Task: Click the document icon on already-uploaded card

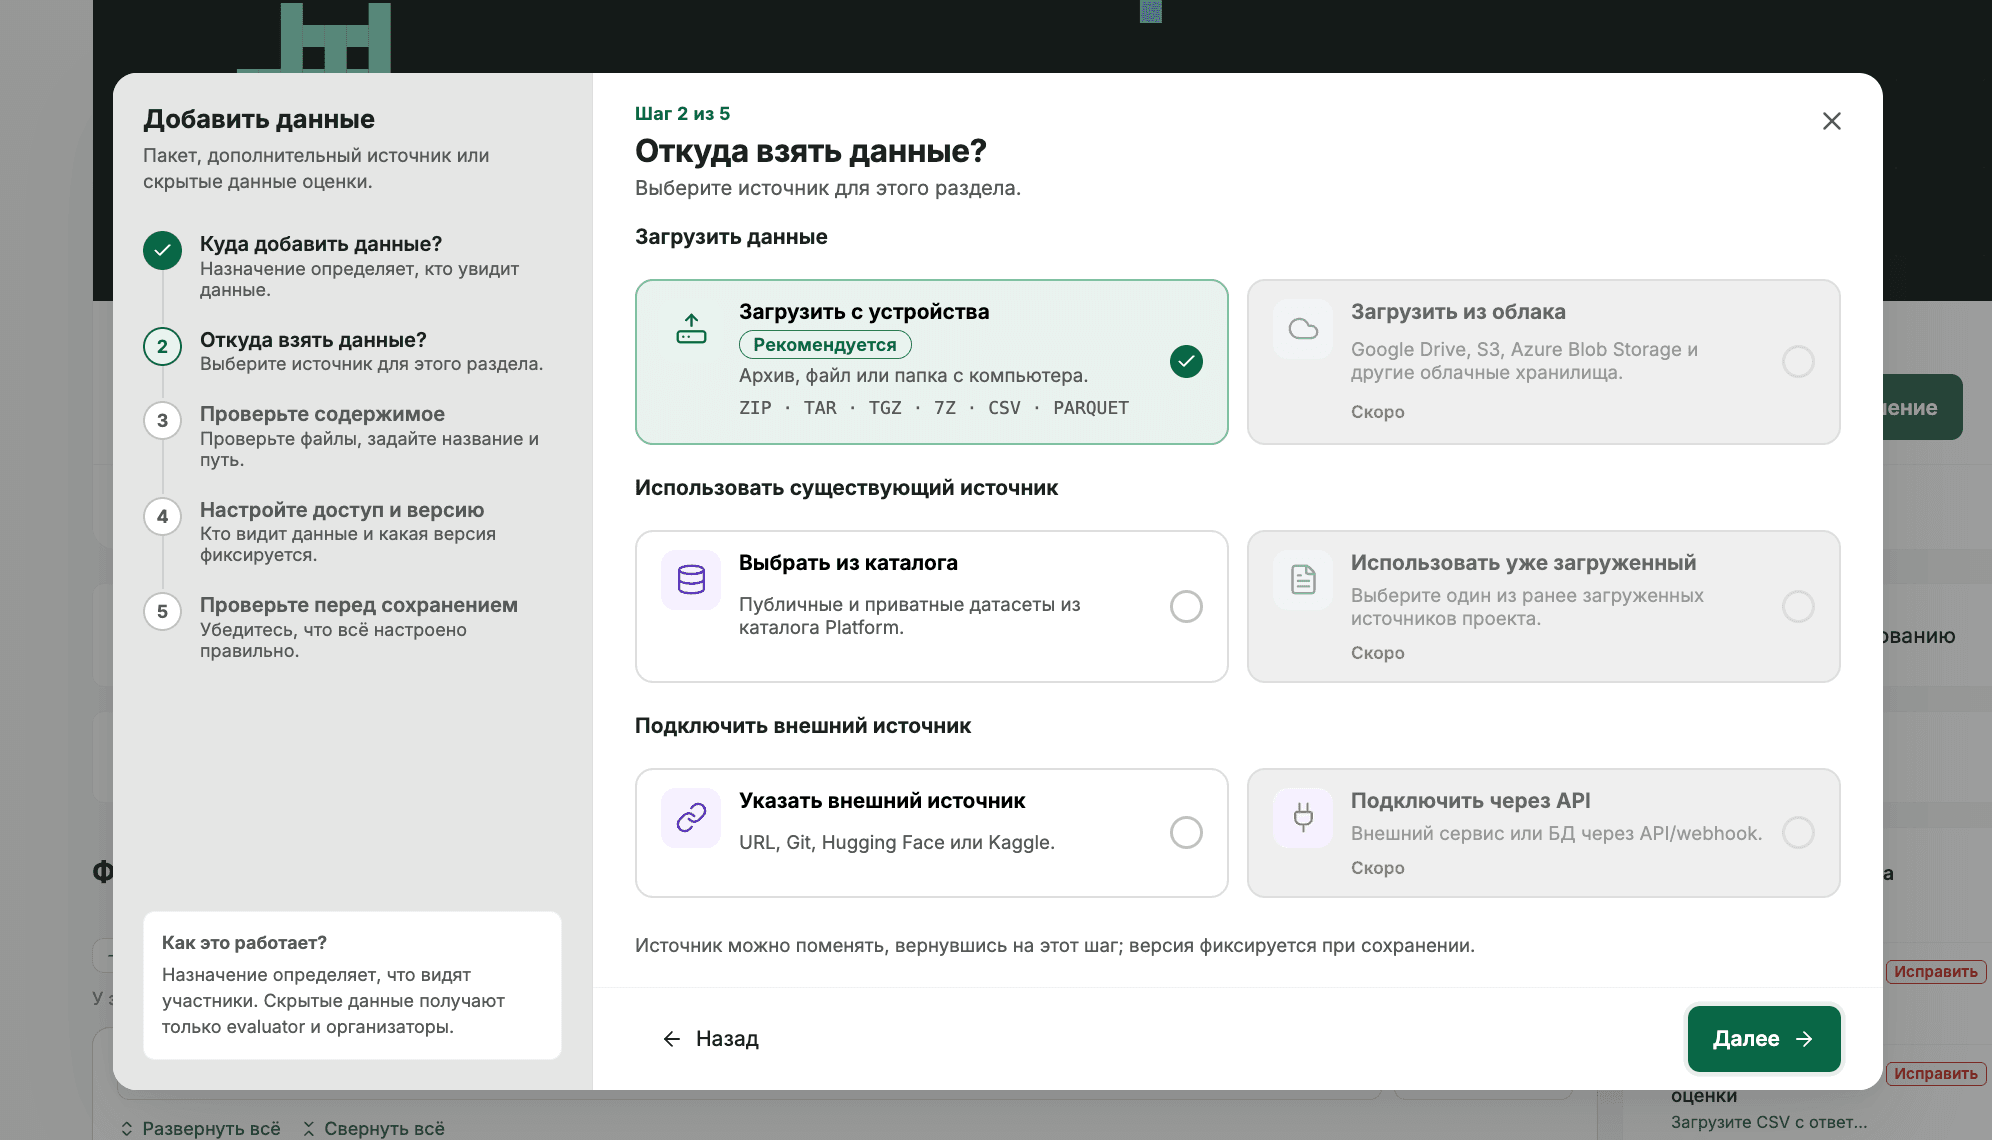Action: point(1303,580)
